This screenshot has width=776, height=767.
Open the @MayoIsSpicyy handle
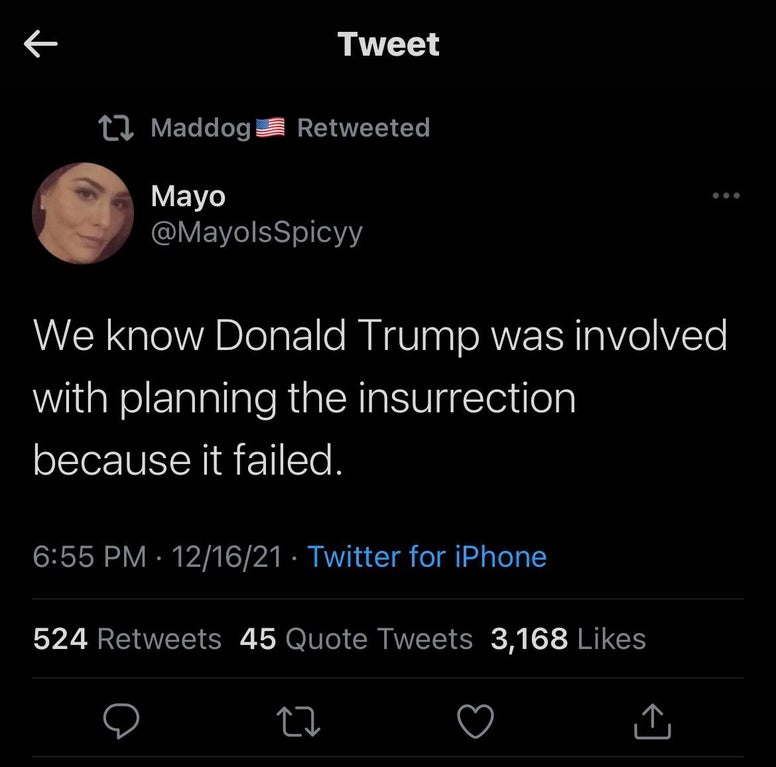pos(256,233)
